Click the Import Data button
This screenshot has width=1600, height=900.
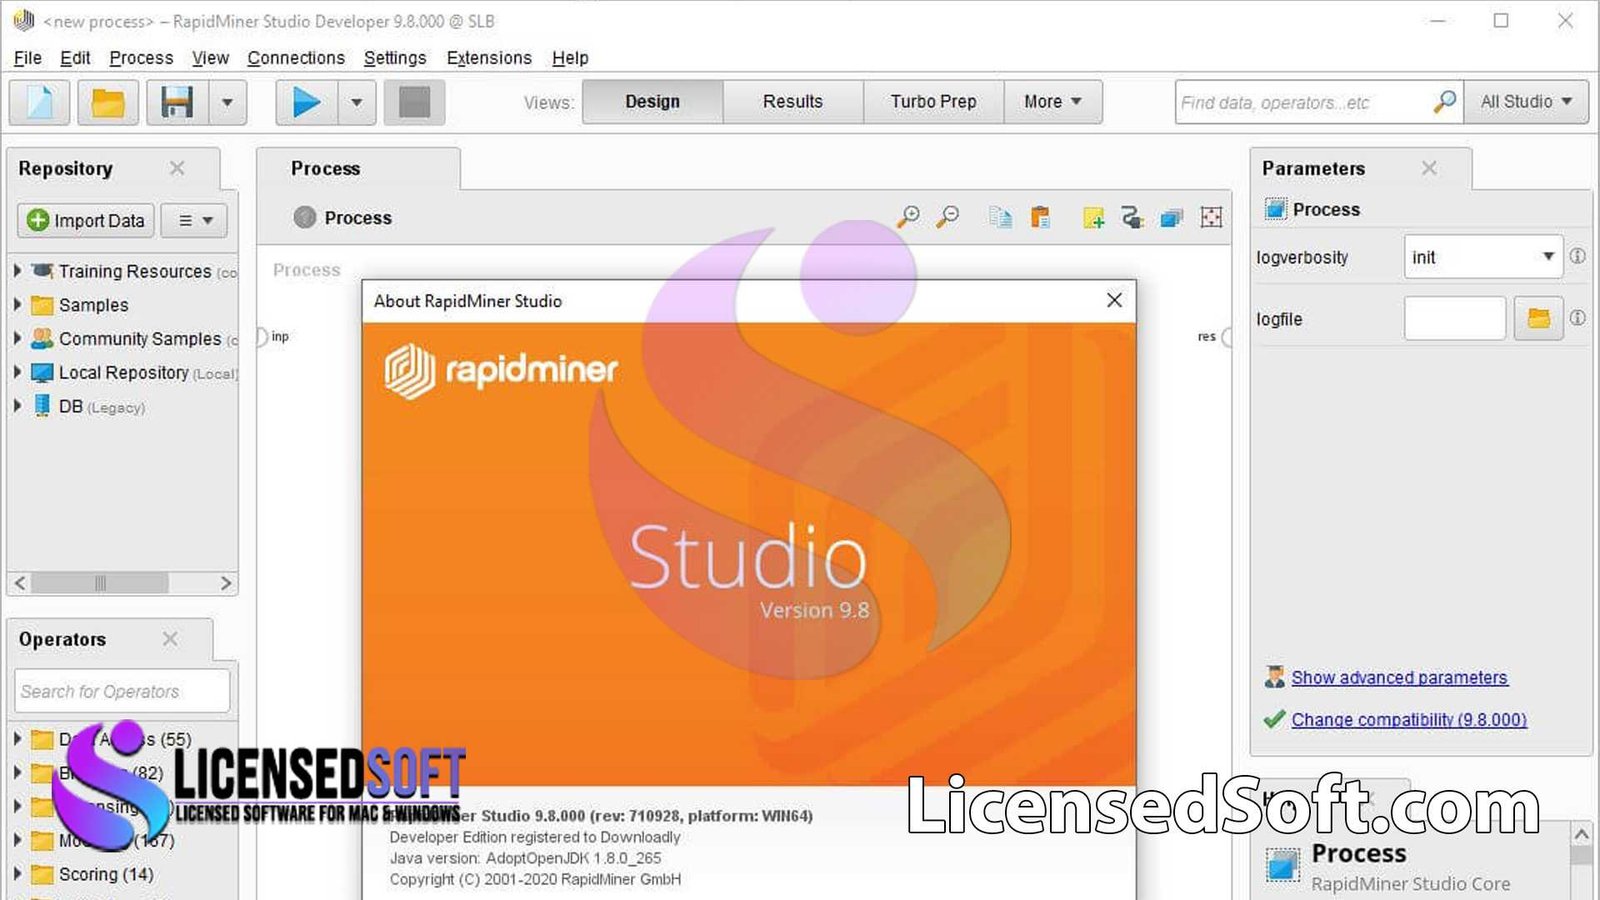coord(85,220)
